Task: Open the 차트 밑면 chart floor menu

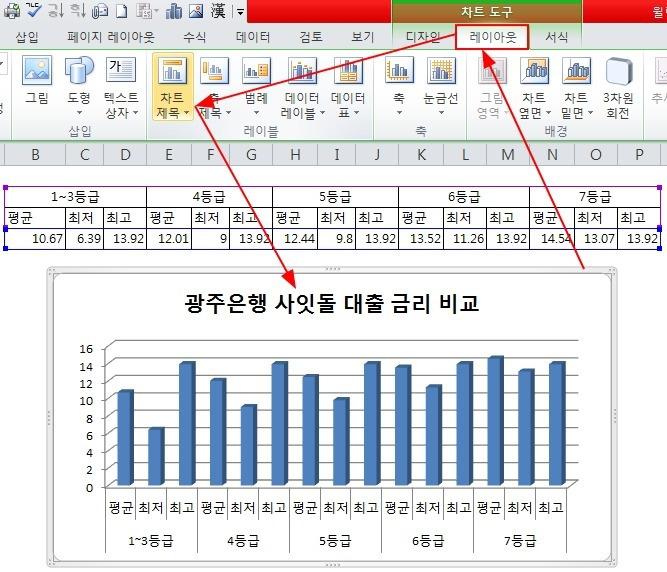Action: (x=576, y=86)
